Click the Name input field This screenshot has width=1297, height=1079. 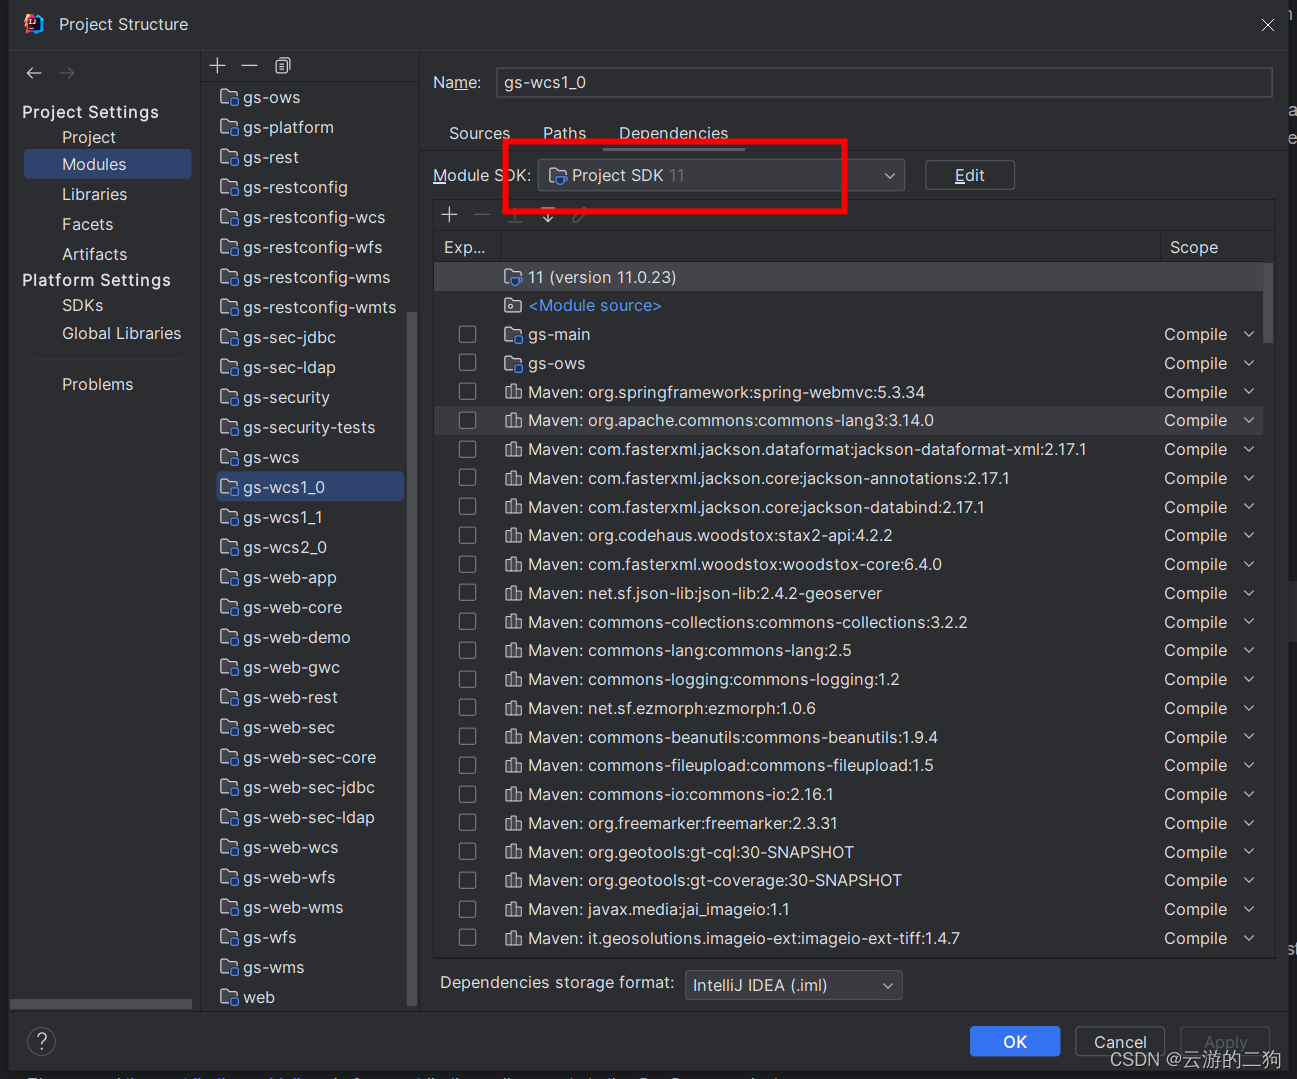click(x=884, y=82)
